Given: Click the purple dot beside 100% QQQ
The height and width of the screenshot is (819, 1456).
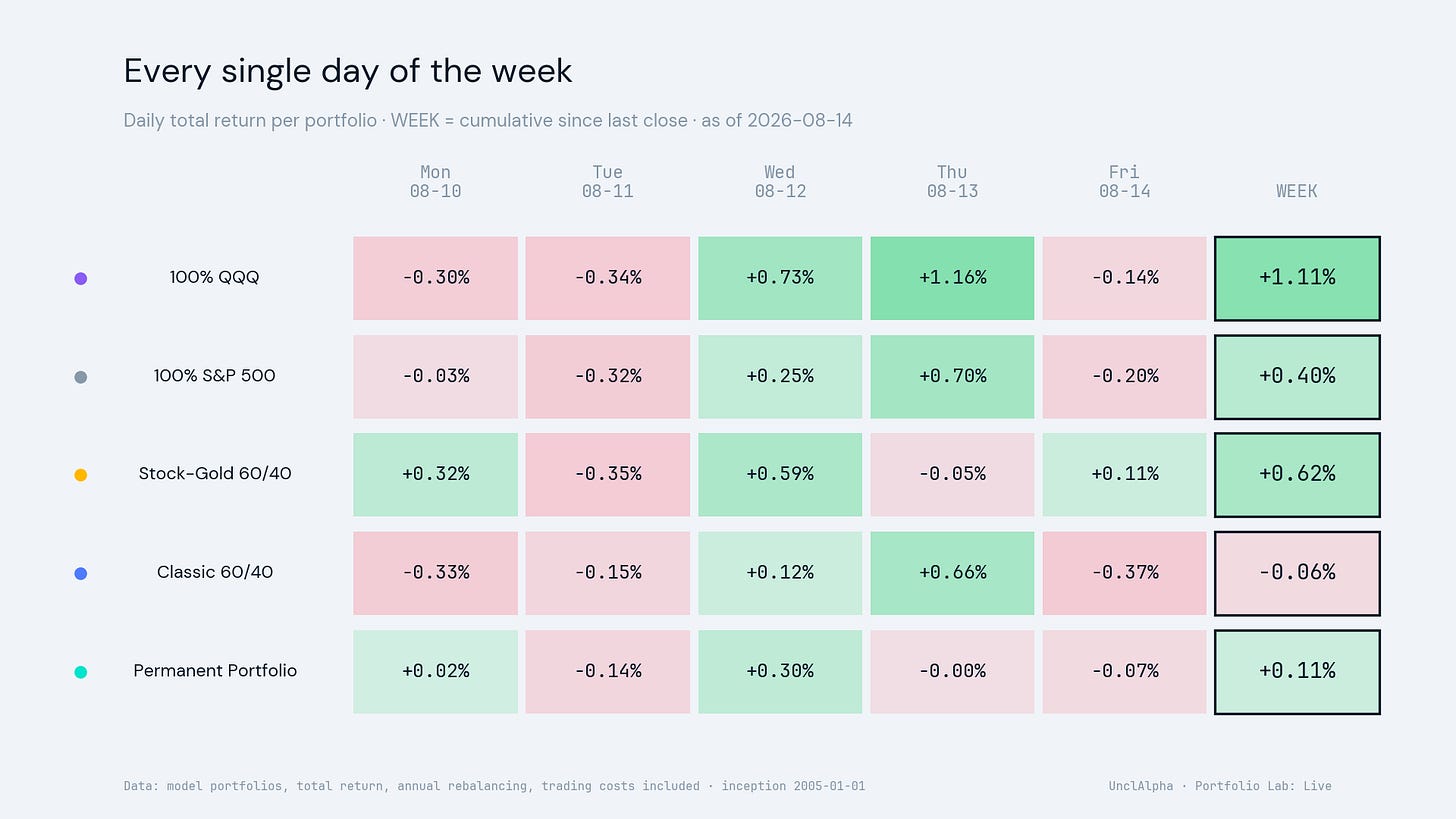Looking at the screenshot, I should 81,278.
